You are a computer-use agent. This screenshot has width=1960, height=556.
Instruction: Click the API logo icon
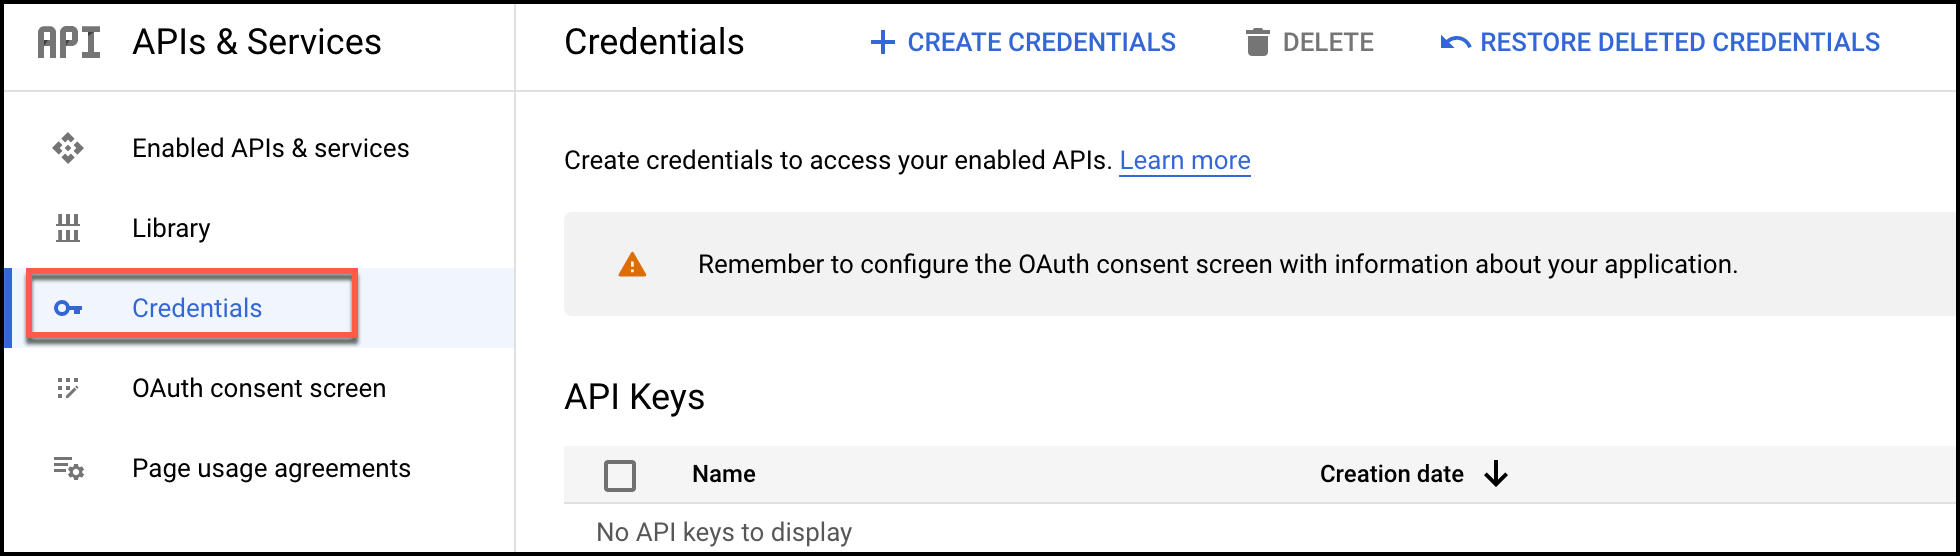69,43
